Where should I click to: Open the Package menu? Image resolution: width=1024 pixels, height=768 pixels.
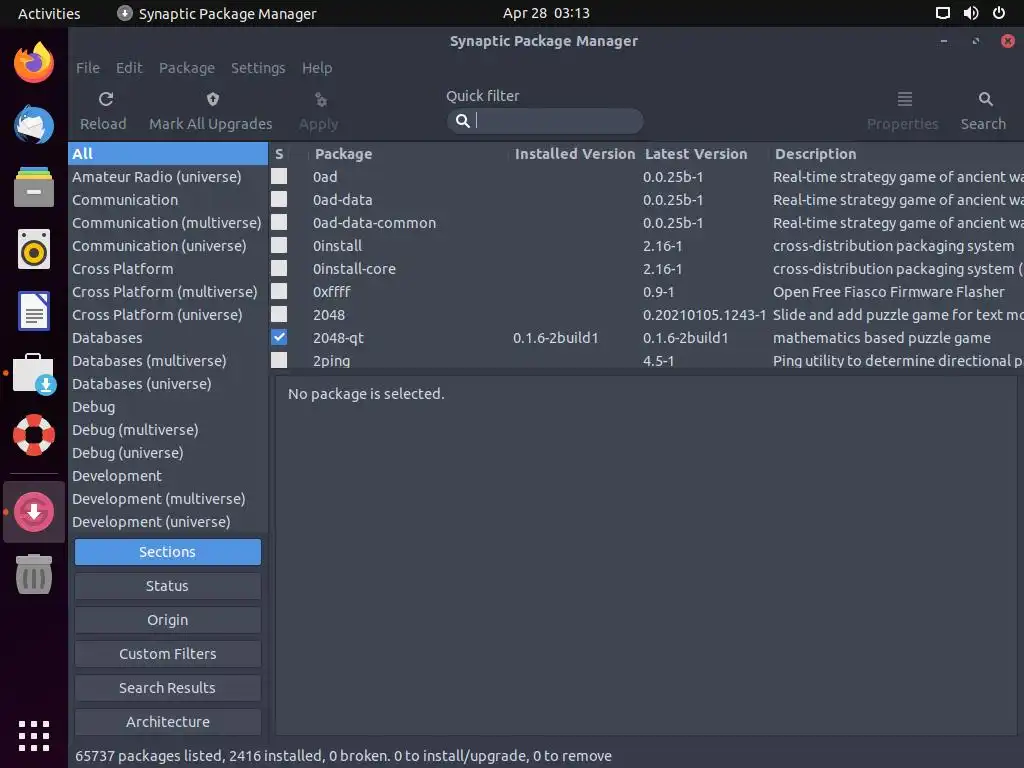pyautogui.click(x=187, y=68)
